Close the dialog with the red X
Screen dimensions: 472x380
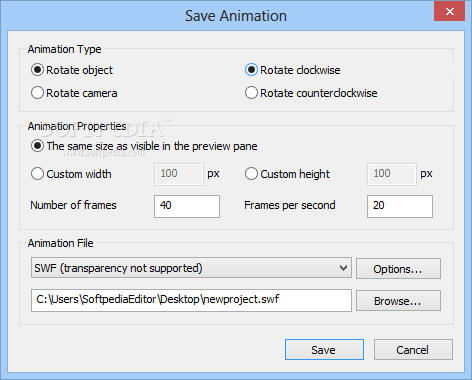[x=449, y=12]
